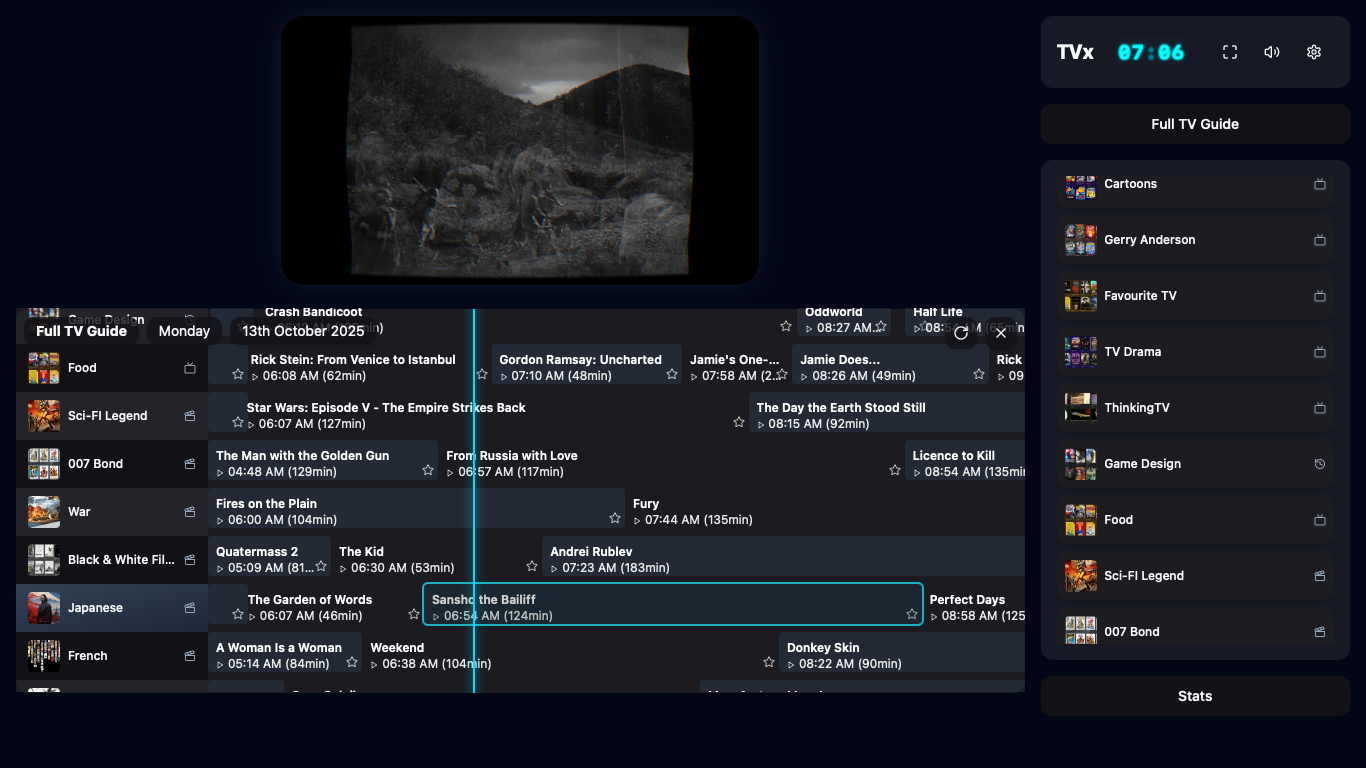Click the TV icon beside Food in sidebar
Screen dimensions: 1366x768
coord(1320,520)
